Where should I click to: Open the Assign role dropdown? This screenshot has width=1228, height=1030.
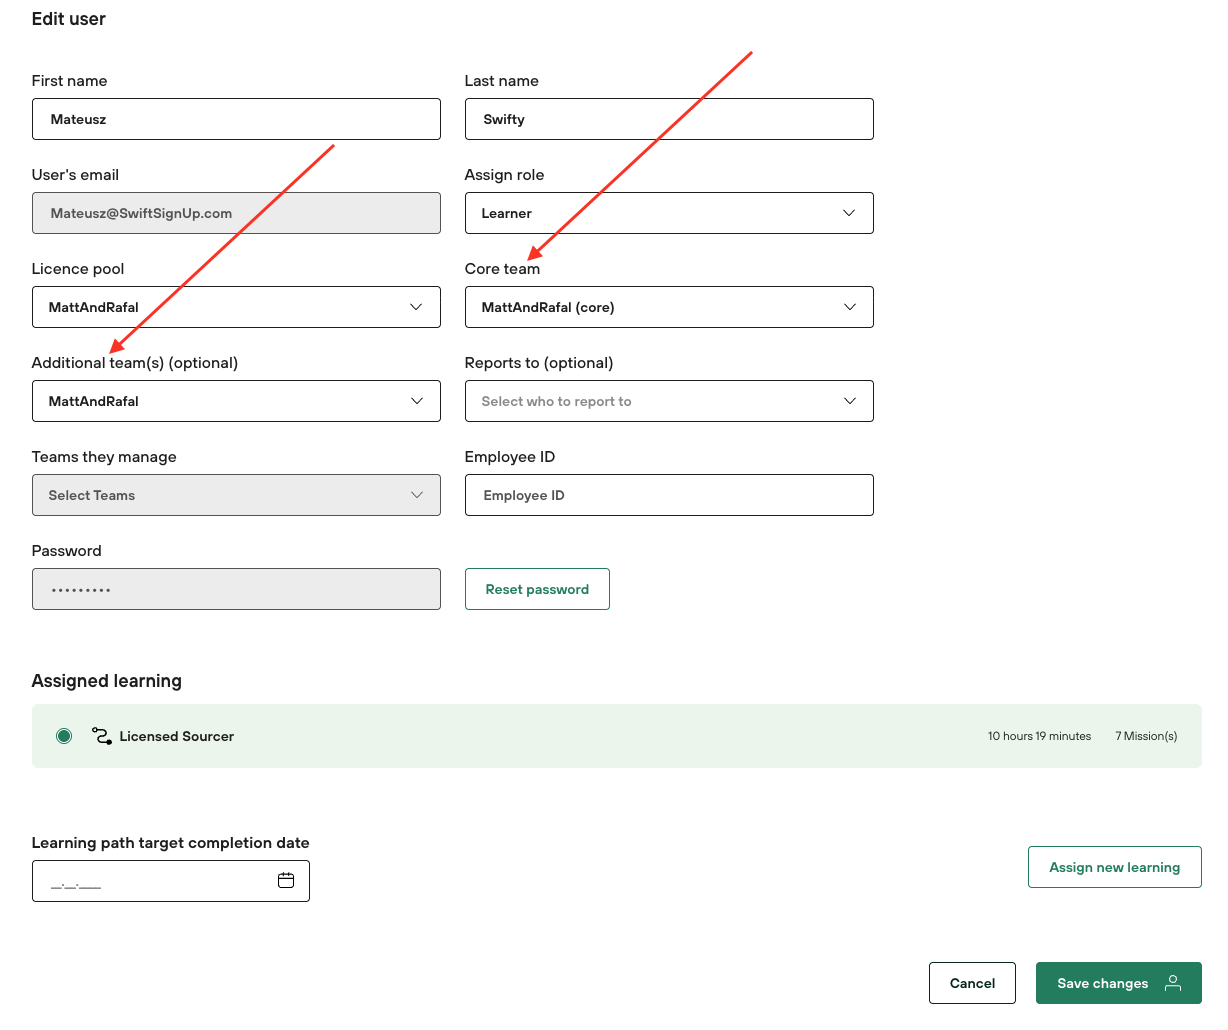(669, 213)
